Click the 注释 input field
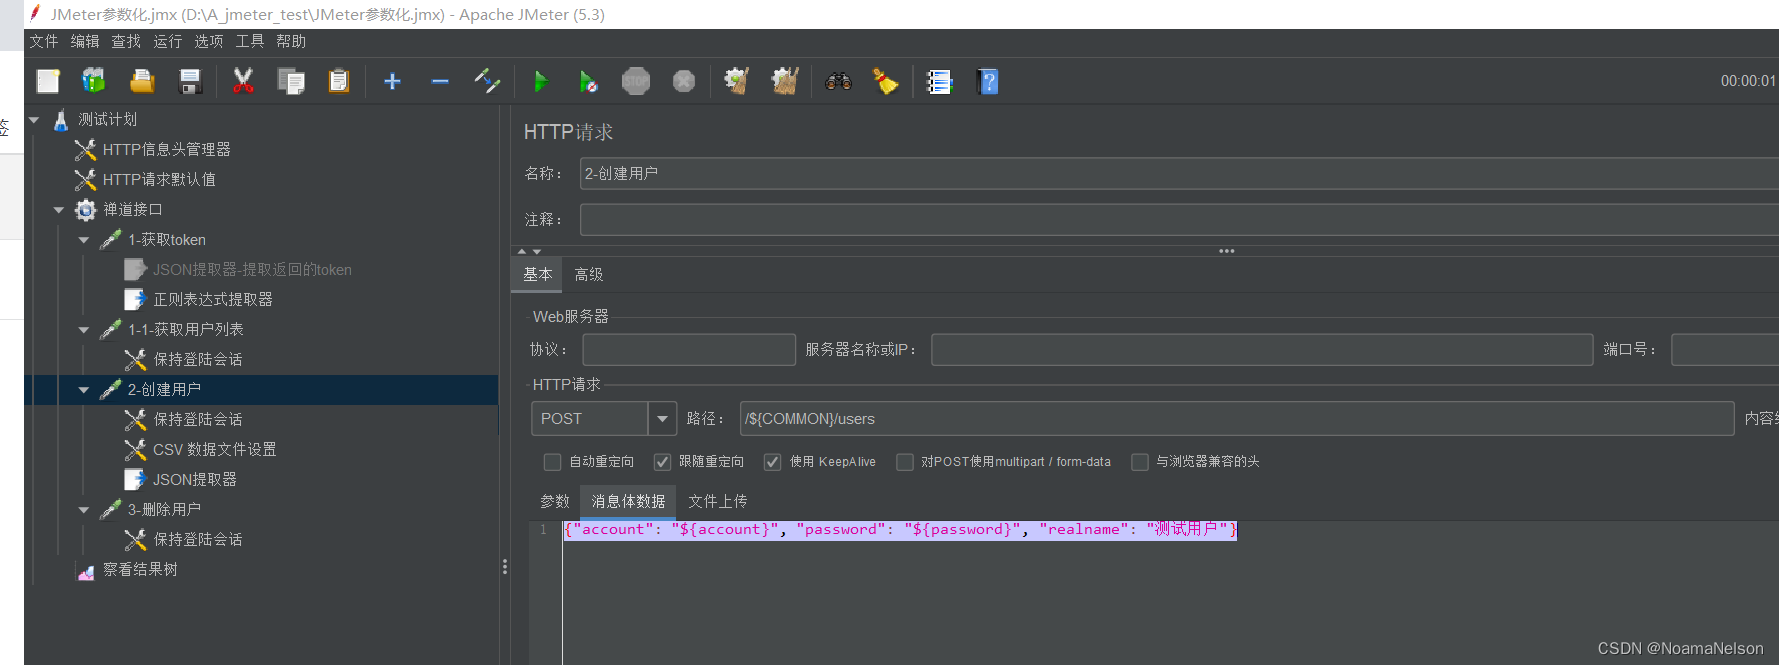Screen dimensions: 1779x665 pos(1179,220)
